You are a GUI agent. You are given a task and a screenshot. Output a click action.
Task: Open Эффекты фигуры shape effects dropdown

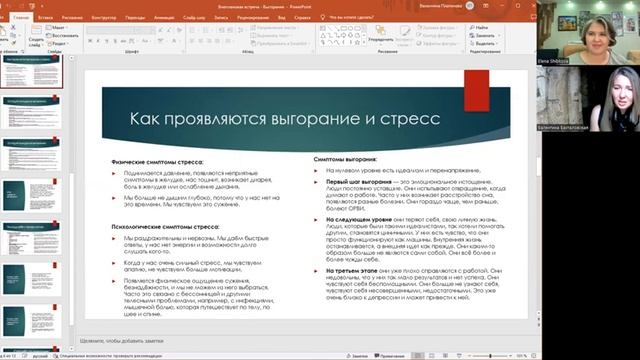pyautogui.click(x=437, y=43)
